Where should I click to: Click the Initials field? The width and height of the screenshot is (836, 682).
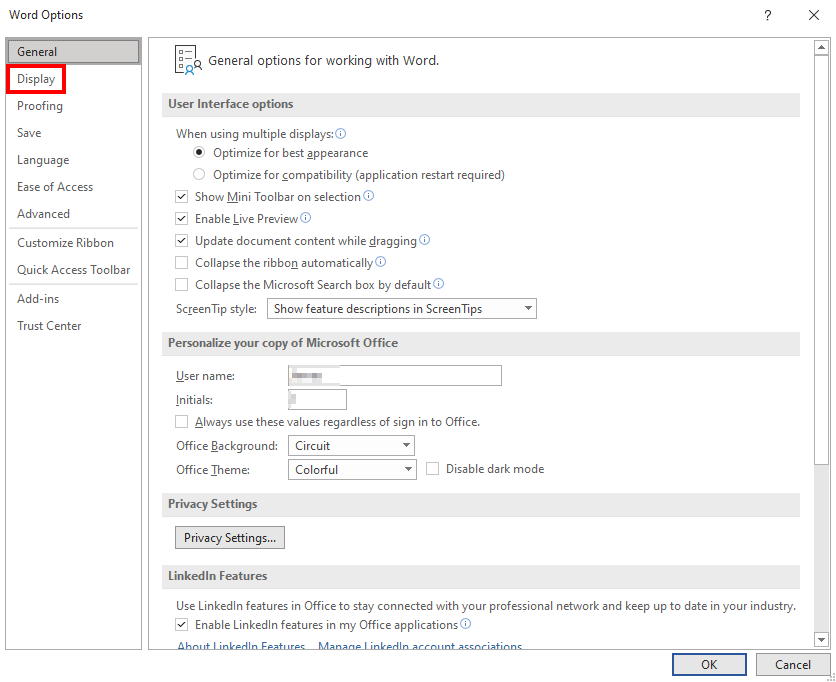(317, 399)
